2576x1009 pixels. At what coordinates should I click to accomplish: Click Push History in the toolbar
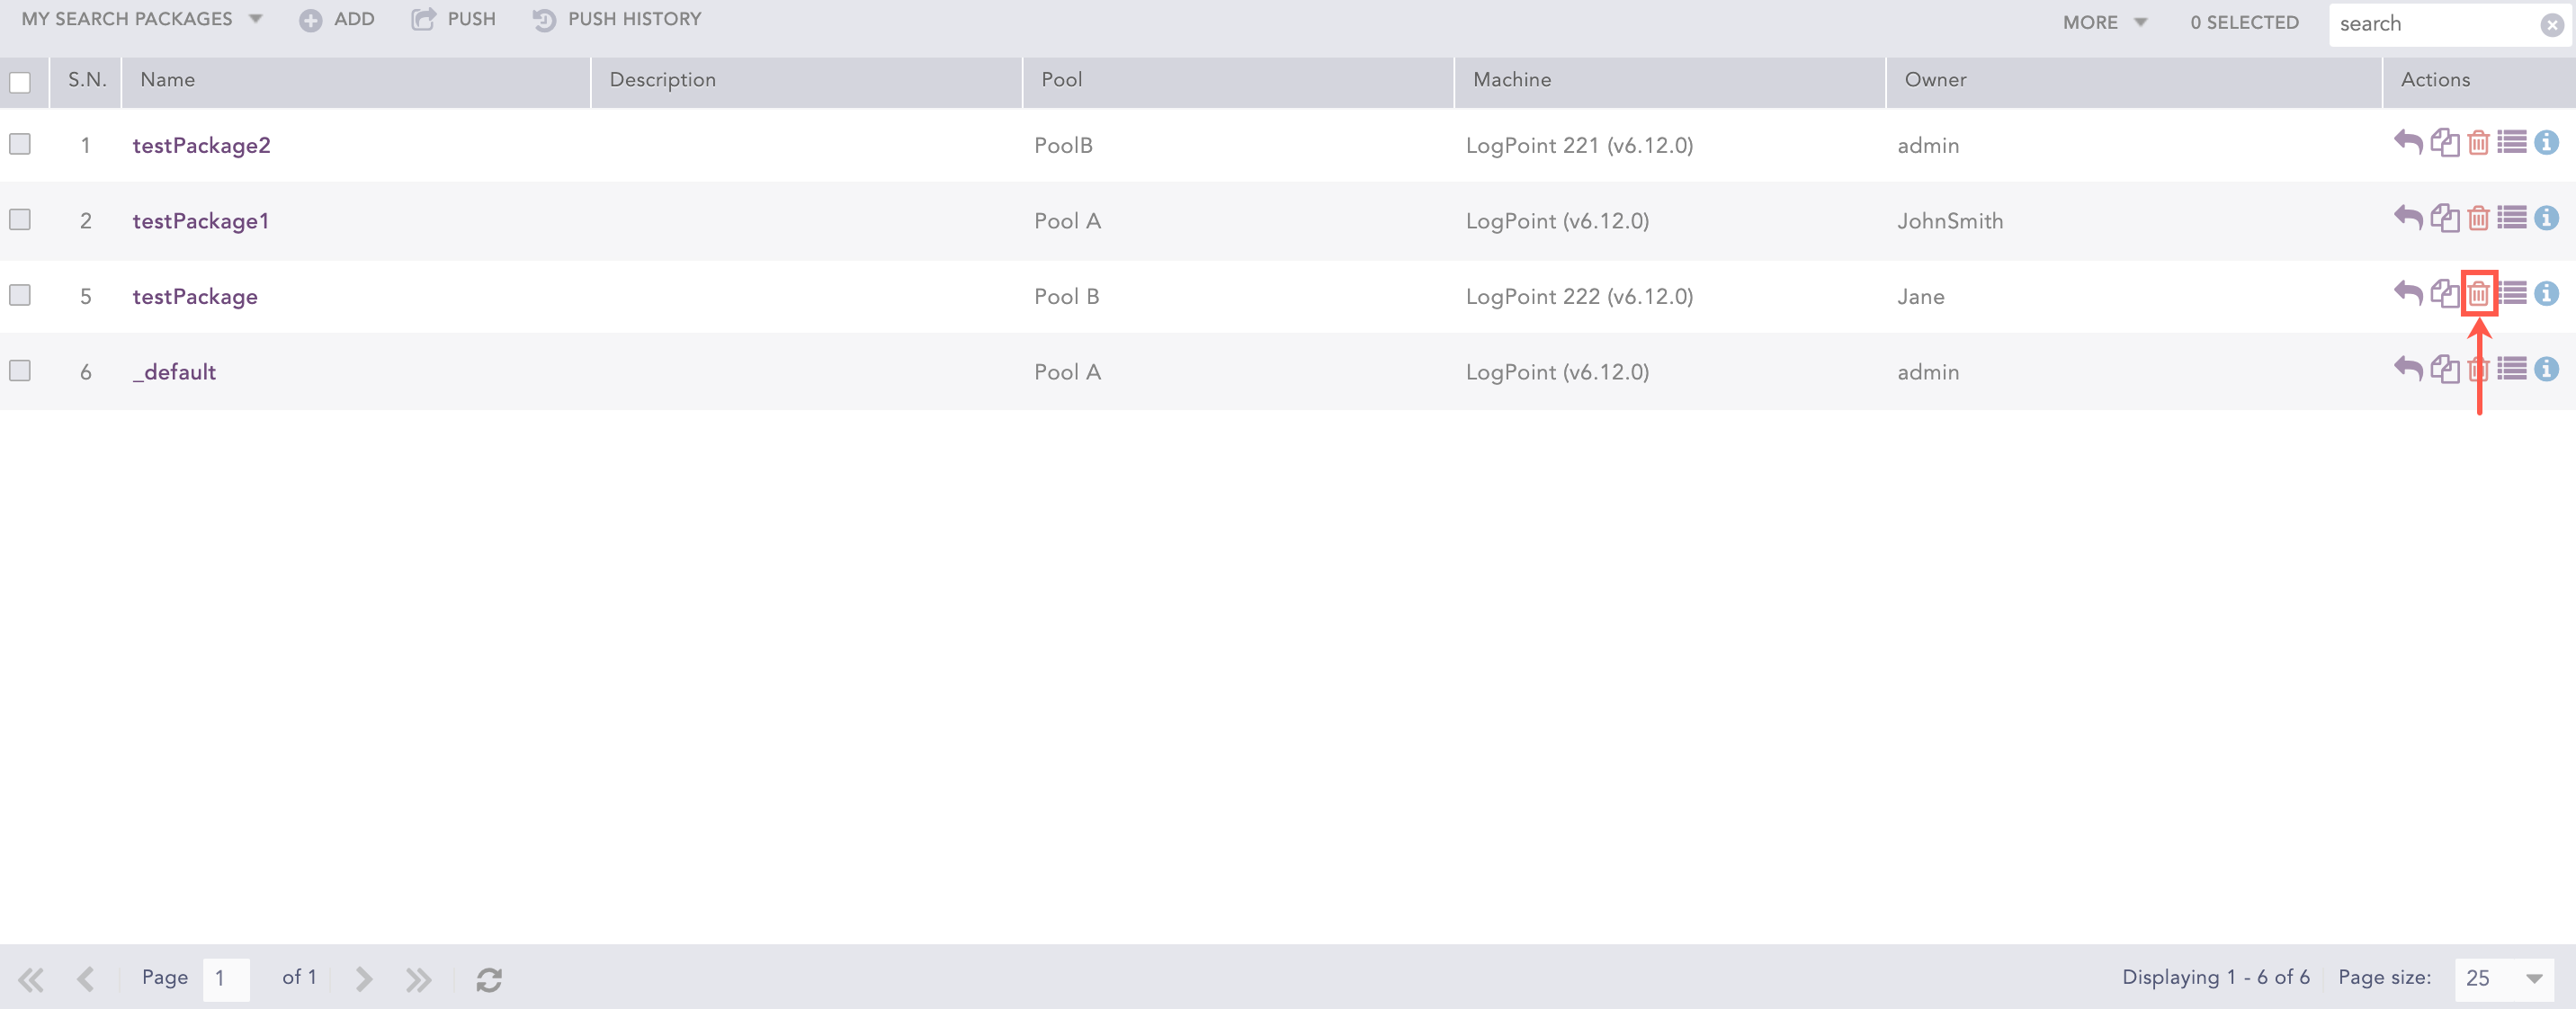pos(617,19)
